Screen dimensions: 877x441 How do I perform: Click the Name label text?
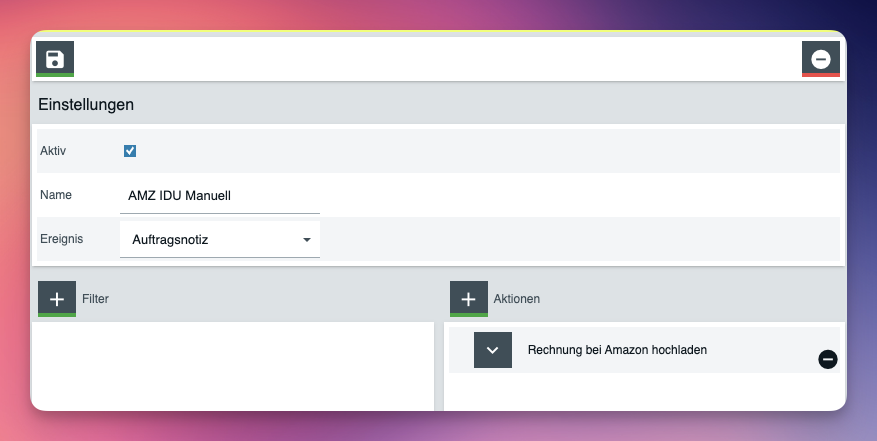56,195
